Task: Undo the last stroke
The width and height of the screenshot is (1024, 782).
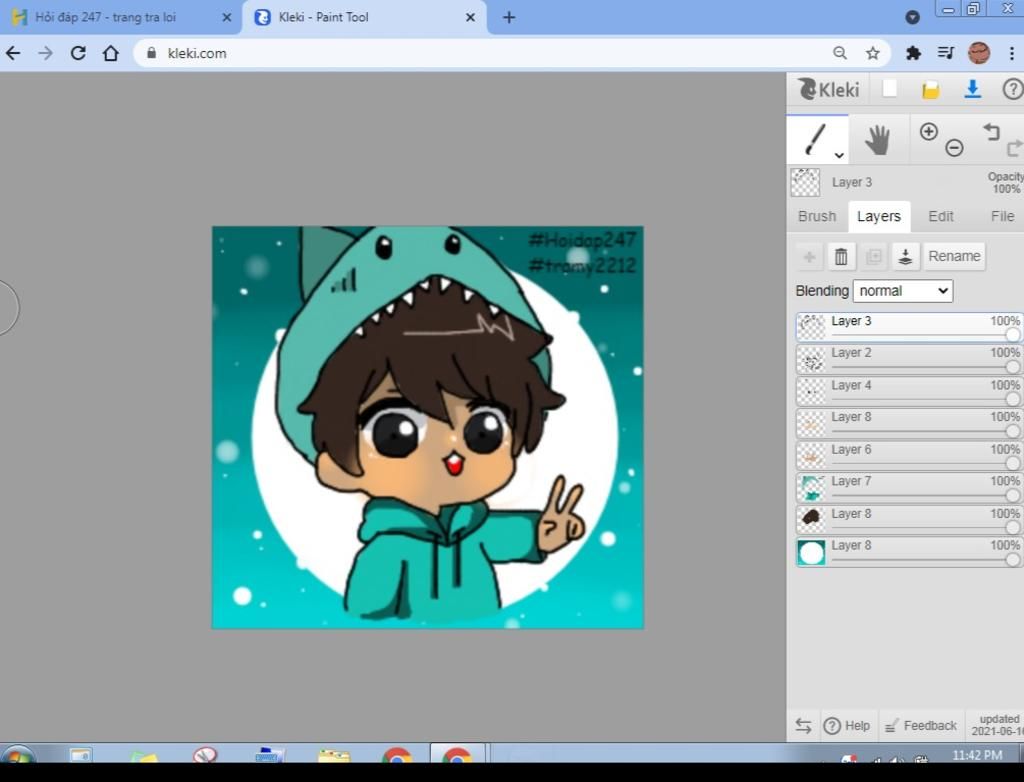Action: click(x=991, y=131)
